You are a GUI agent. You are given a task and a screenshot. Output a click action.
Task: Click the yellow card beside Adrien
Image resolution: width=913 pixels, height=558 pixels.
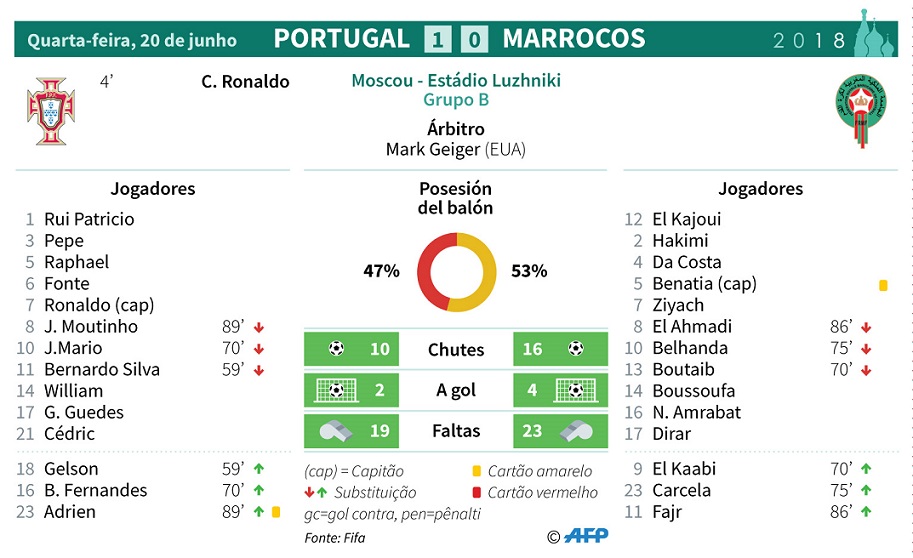point(276,512)
